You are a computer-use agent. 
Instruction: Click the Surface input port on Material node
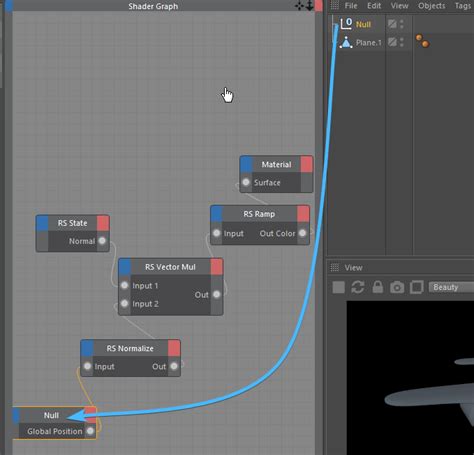(246, 182)
